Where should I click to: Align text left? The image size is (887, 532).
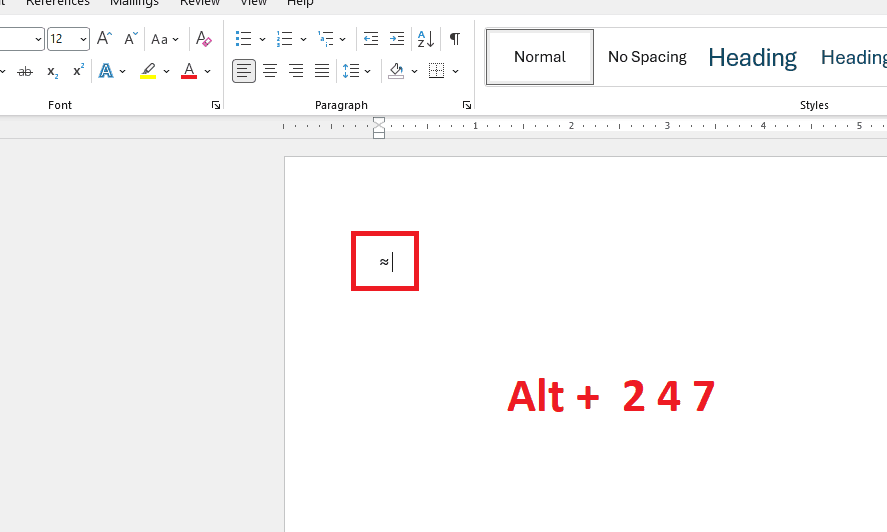[244, 71]
